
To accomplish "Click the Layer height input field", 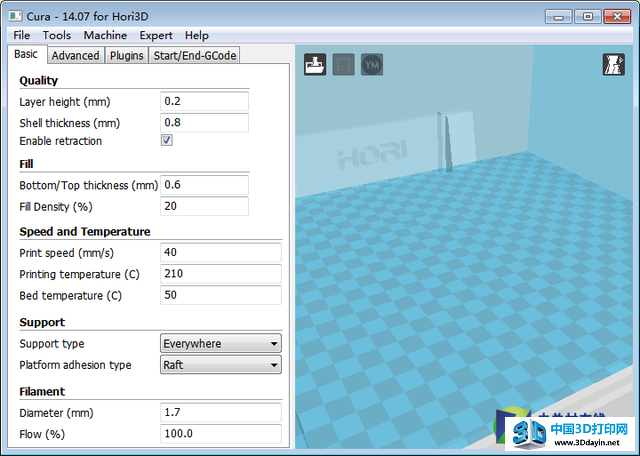I will pos(204,101).
